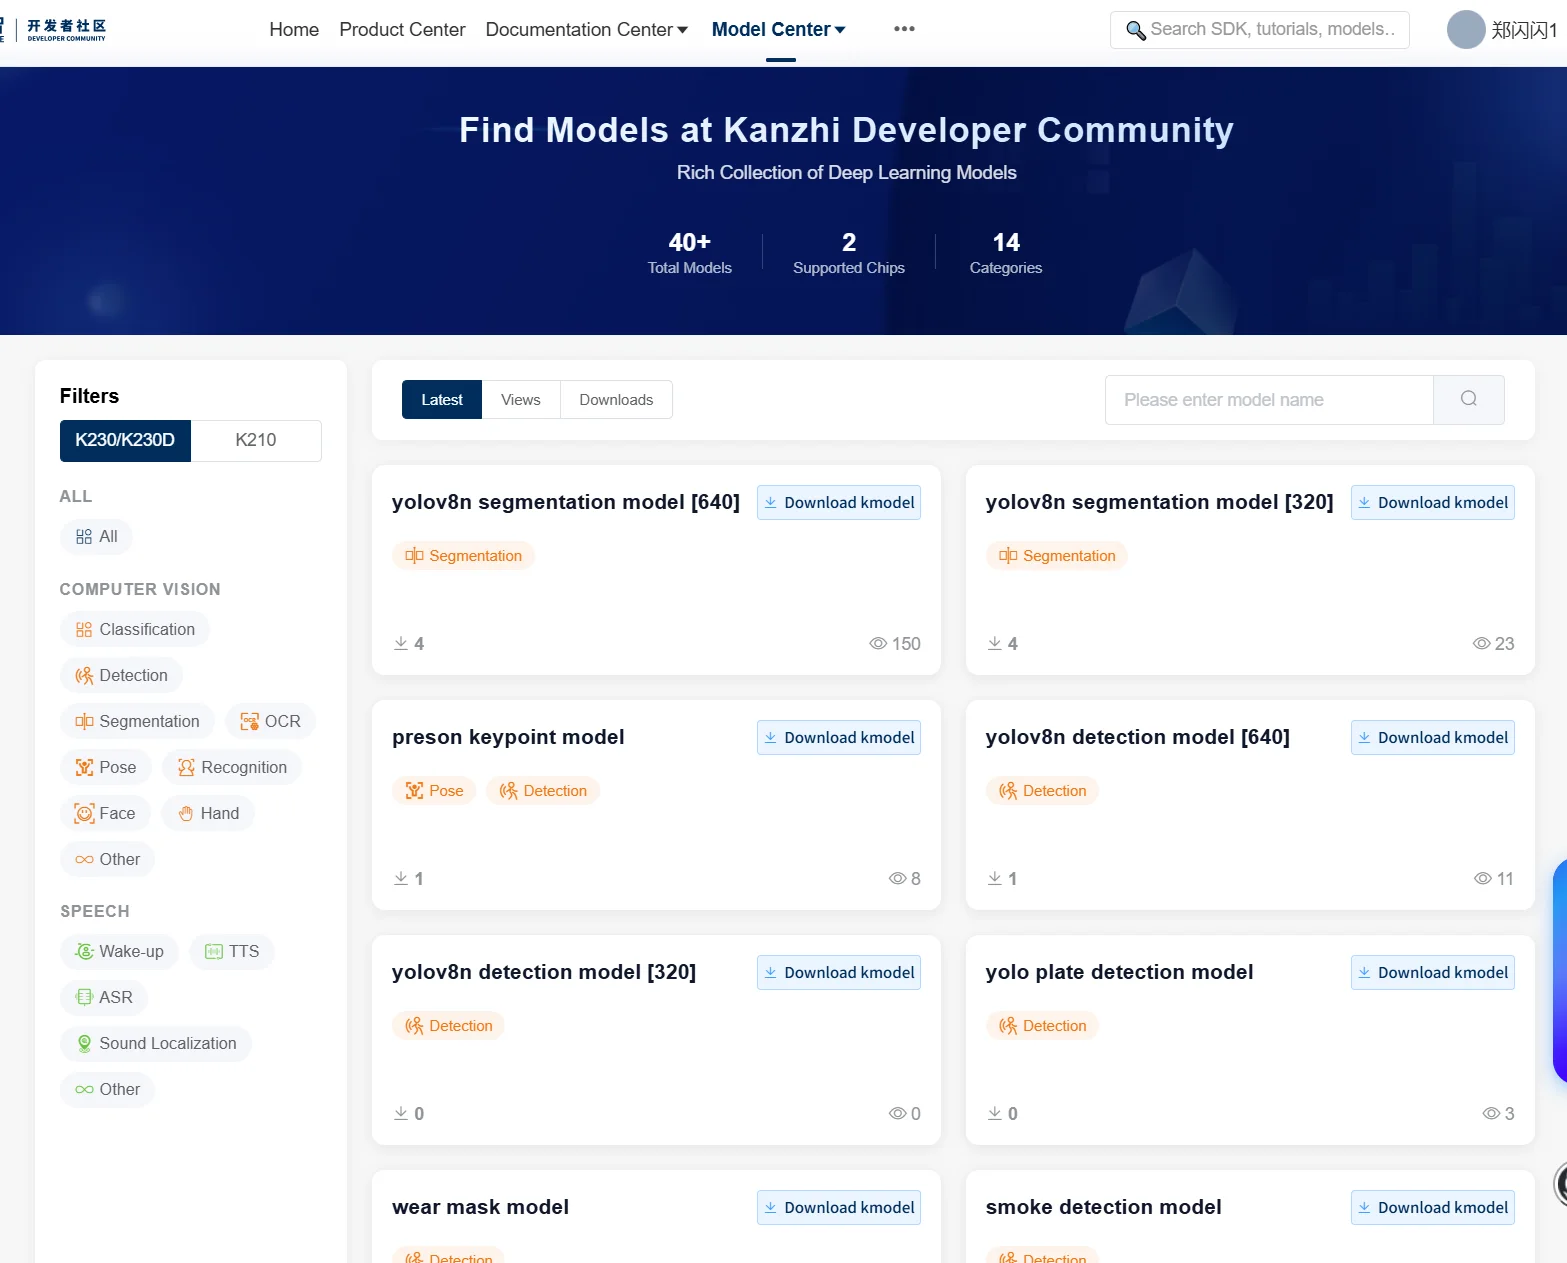Click the 23 views count on segmentation [320] card
Image resolution: width=1567 pixels, height=1263 pixels.
pyautogui.click(x=1494, y=644)
